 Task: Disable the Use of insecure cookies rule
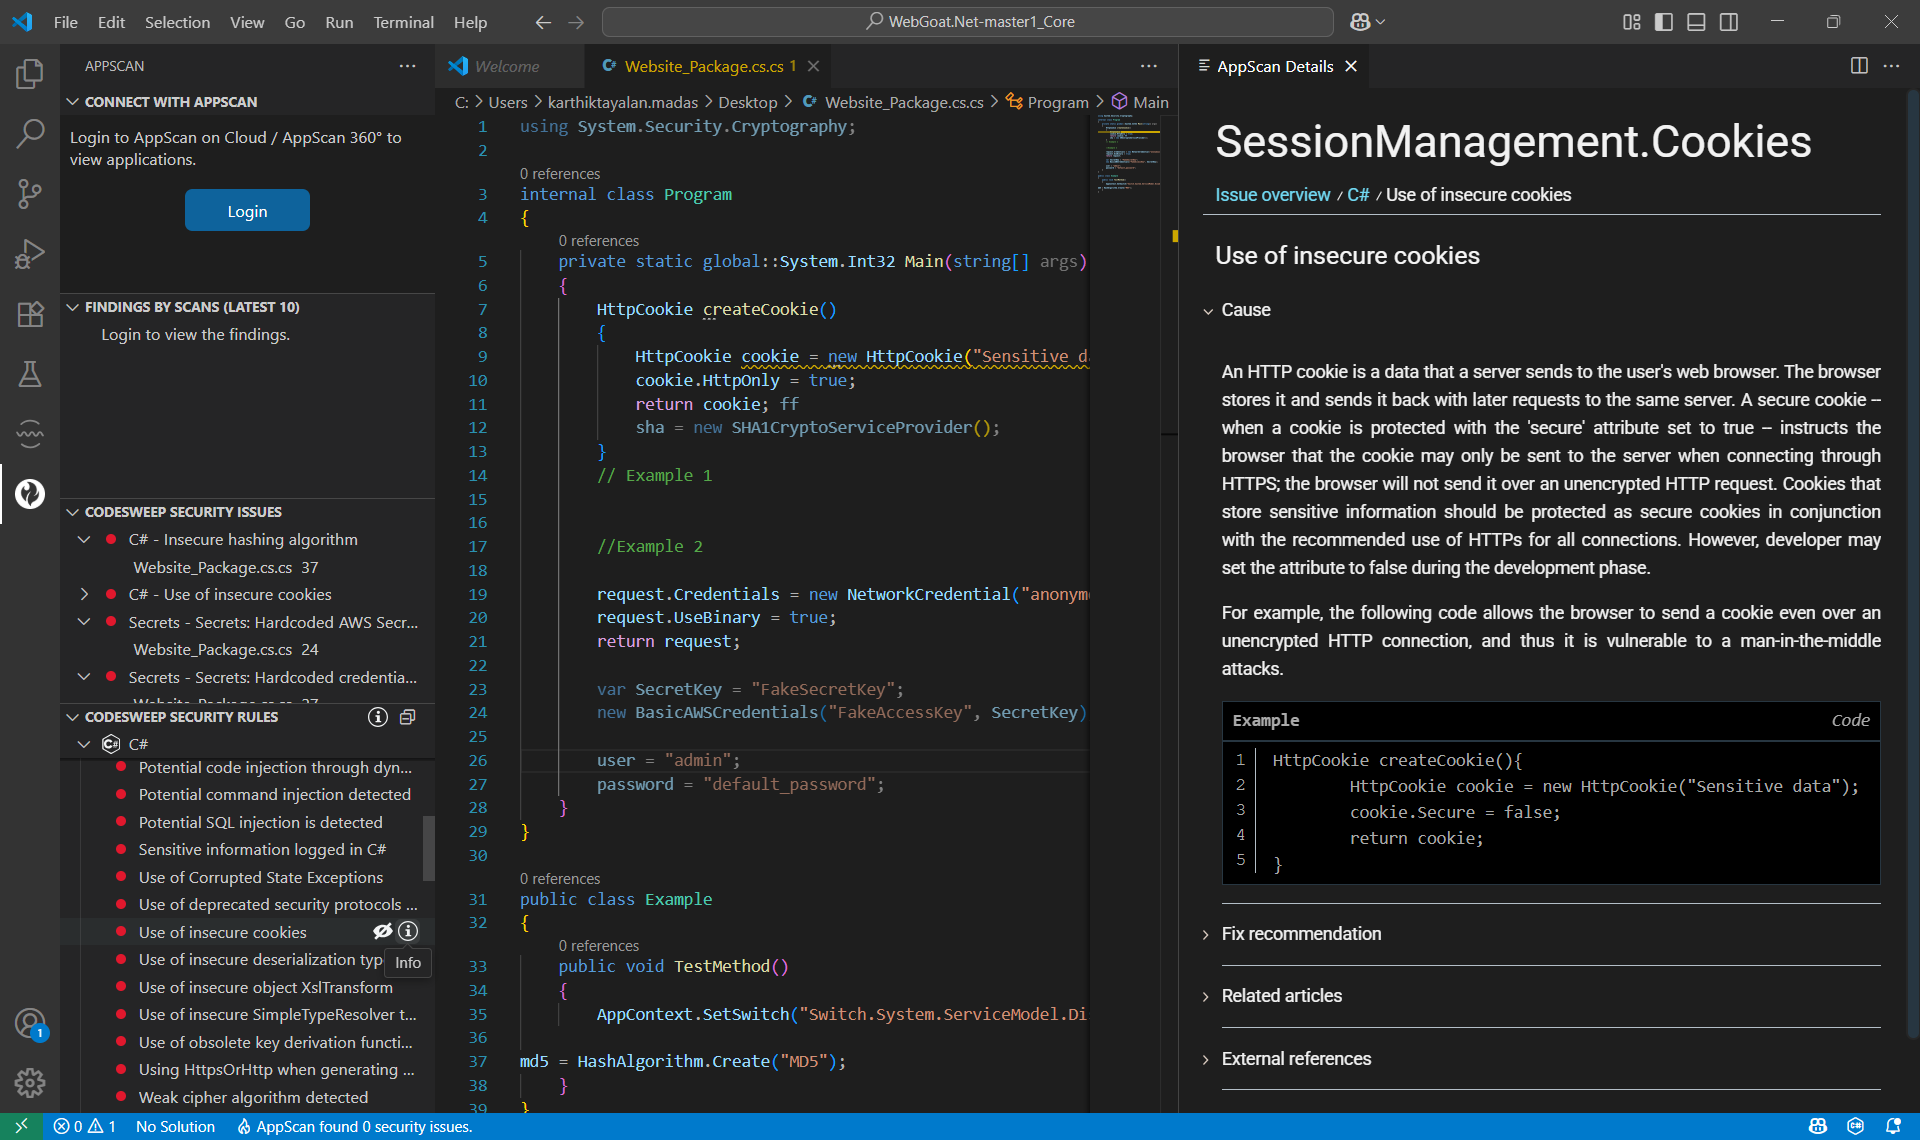click(x=382, y=931)
